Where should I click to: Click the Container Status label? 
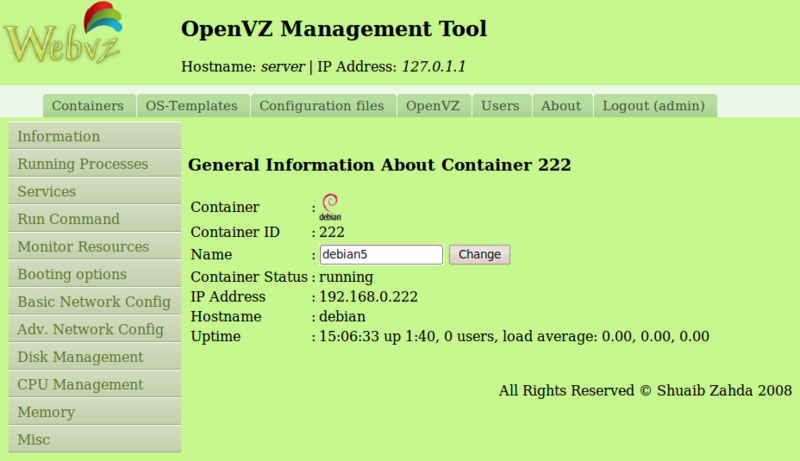(x=249, y=277)
